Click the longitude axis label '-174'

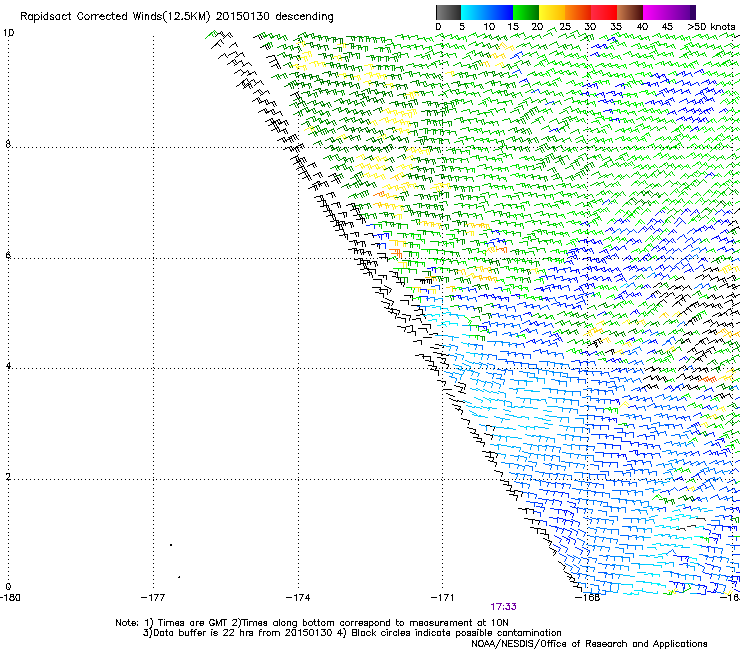point(298,598)
